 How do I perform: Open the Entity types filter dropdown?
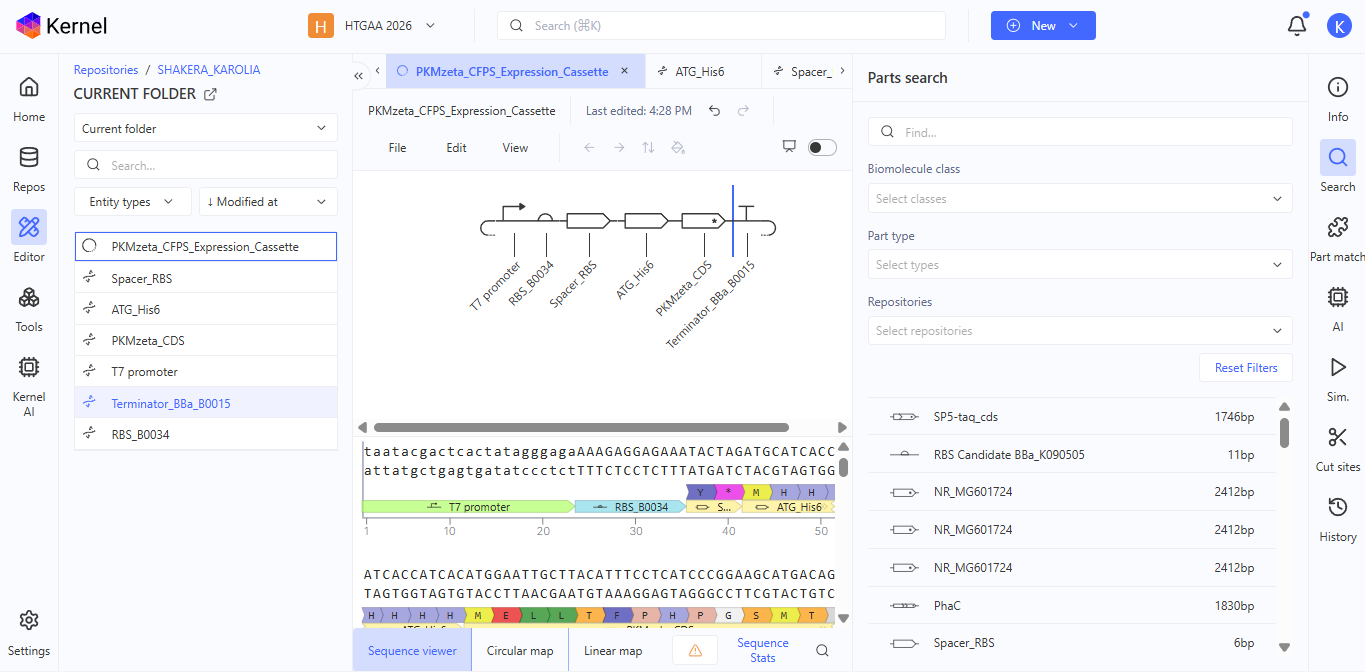tap(133, 201)
